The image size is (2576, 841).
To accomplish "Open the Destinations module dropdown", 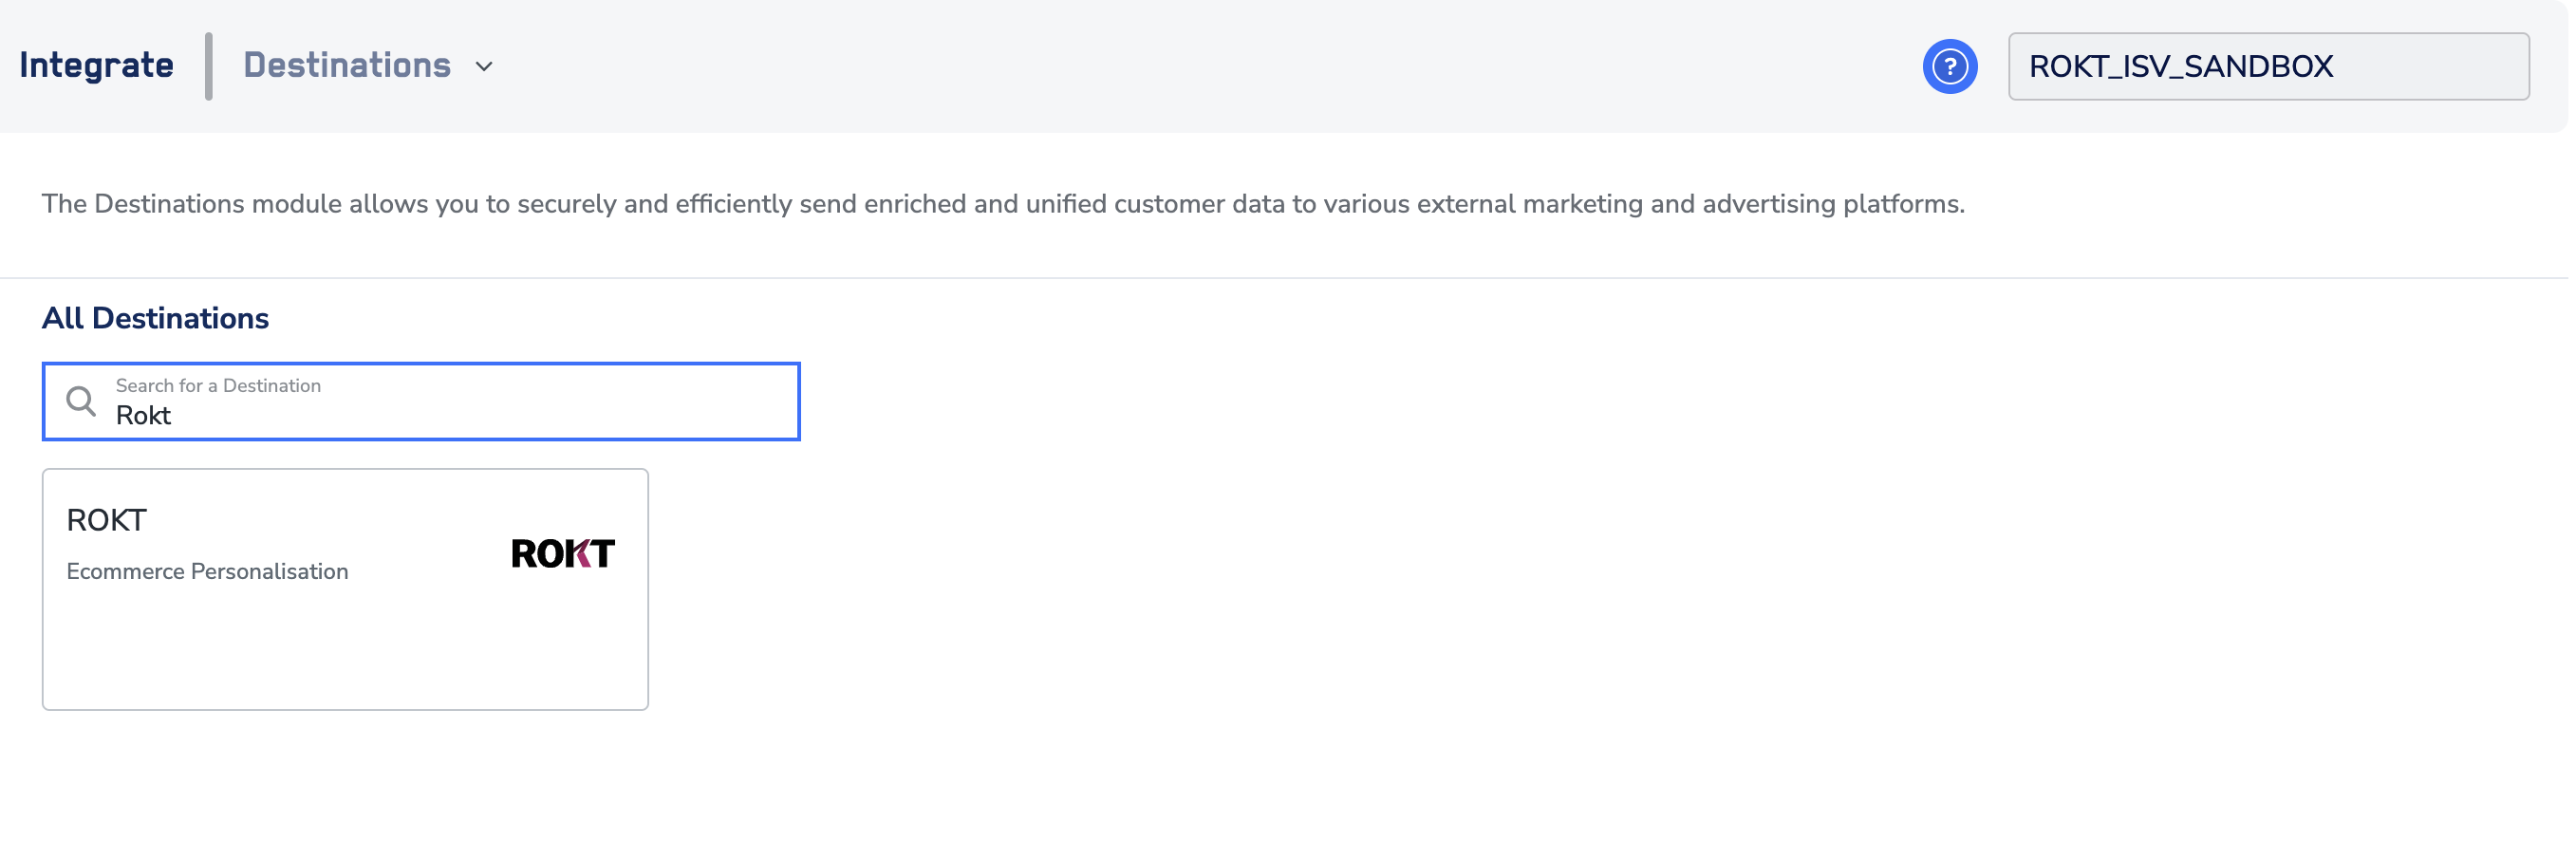I will click(x=368, y=66).
